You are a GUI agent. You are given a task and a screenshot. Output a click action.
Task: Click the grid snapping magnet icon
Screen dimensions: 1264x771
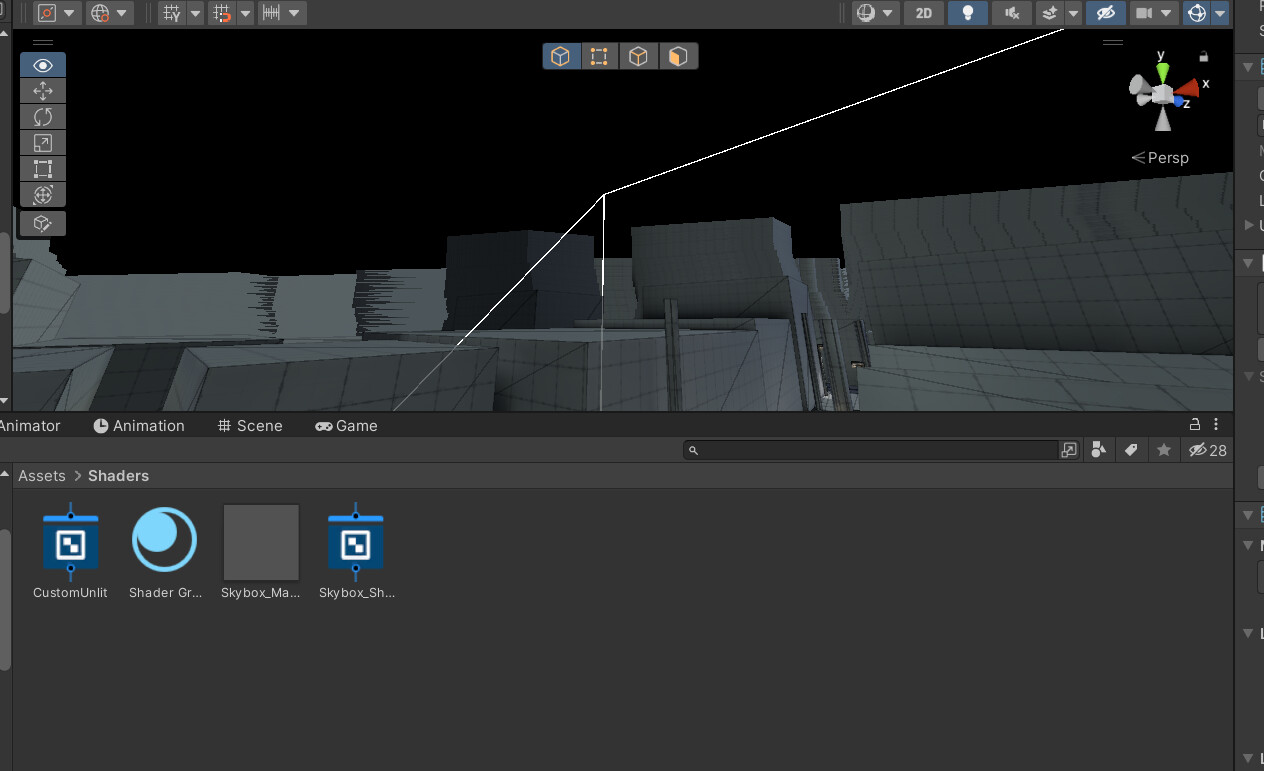click(x=222, y=13)
